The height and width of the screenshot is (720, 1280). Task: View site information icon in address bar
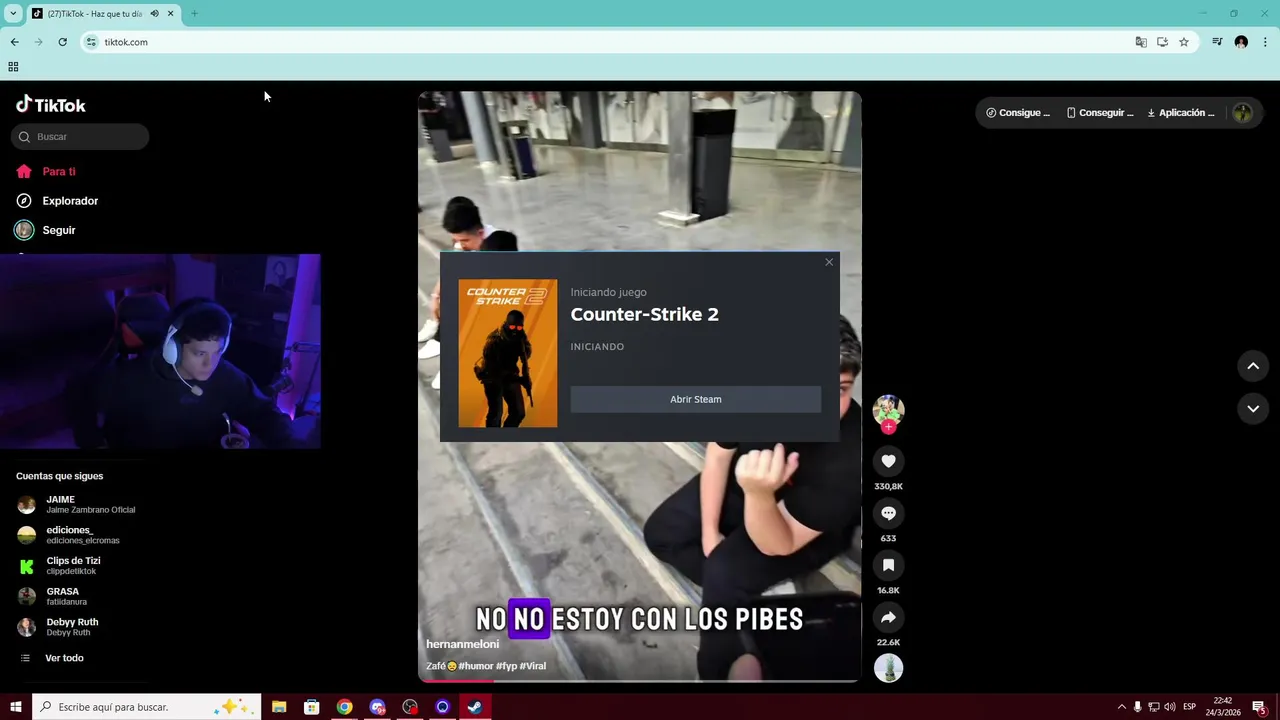tap(91, 42)
